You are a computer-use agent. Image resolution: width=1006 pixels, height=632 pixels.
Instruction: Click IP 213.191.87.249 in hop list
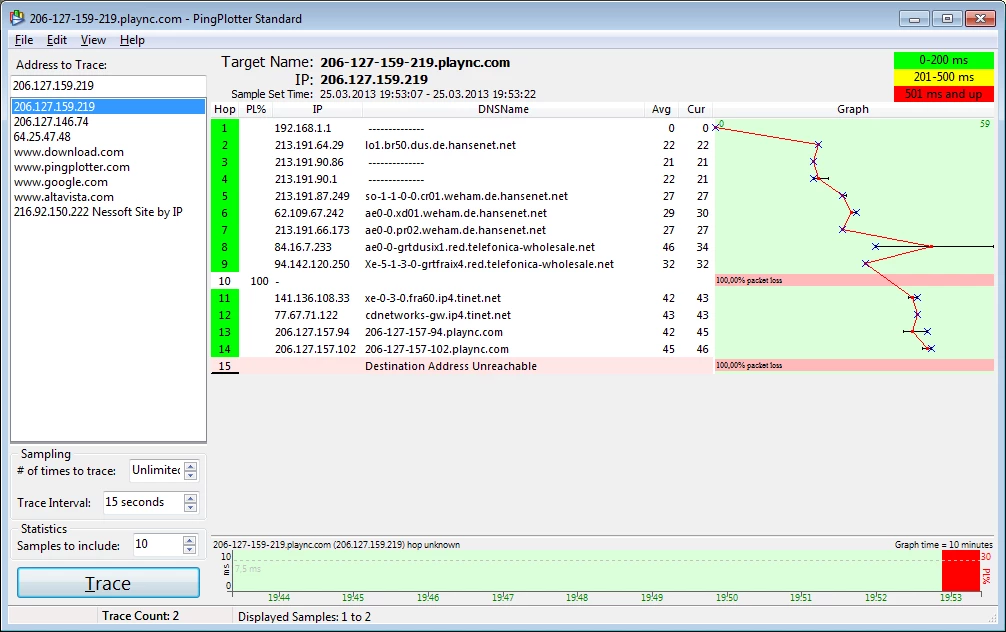312,196
